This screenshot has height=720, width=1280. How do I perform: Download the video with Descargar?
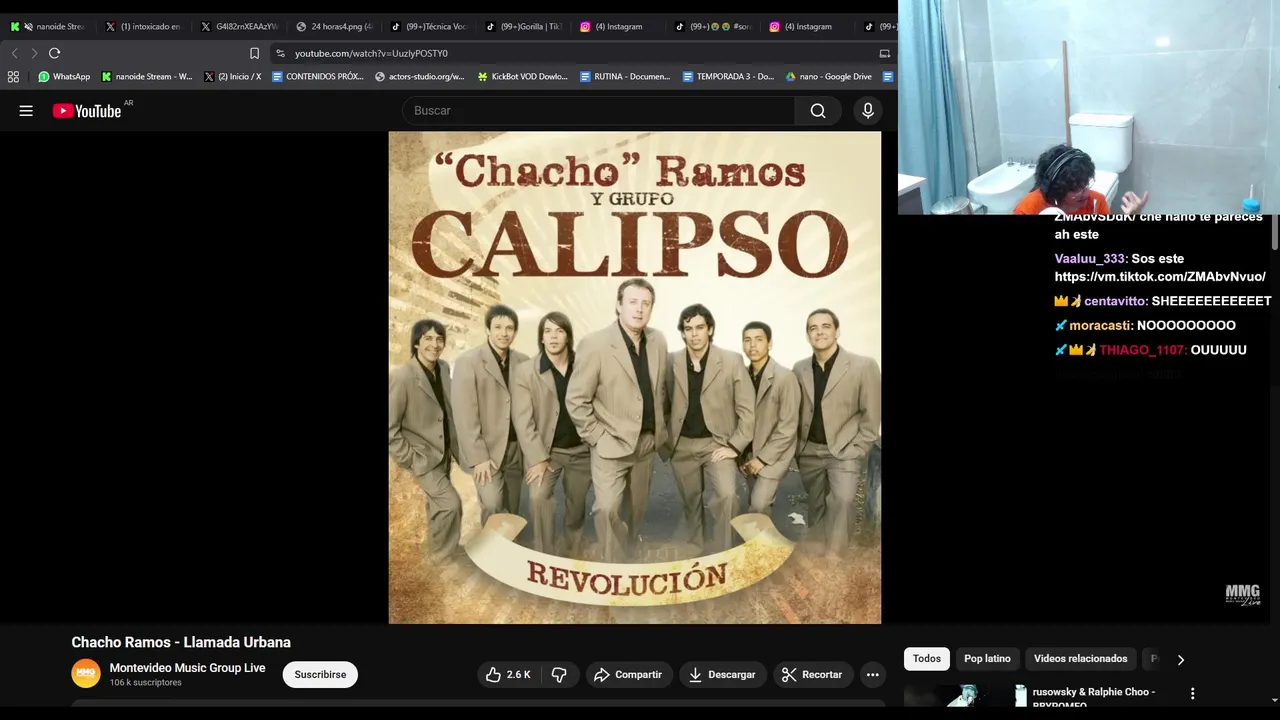[x=722, y=675]
